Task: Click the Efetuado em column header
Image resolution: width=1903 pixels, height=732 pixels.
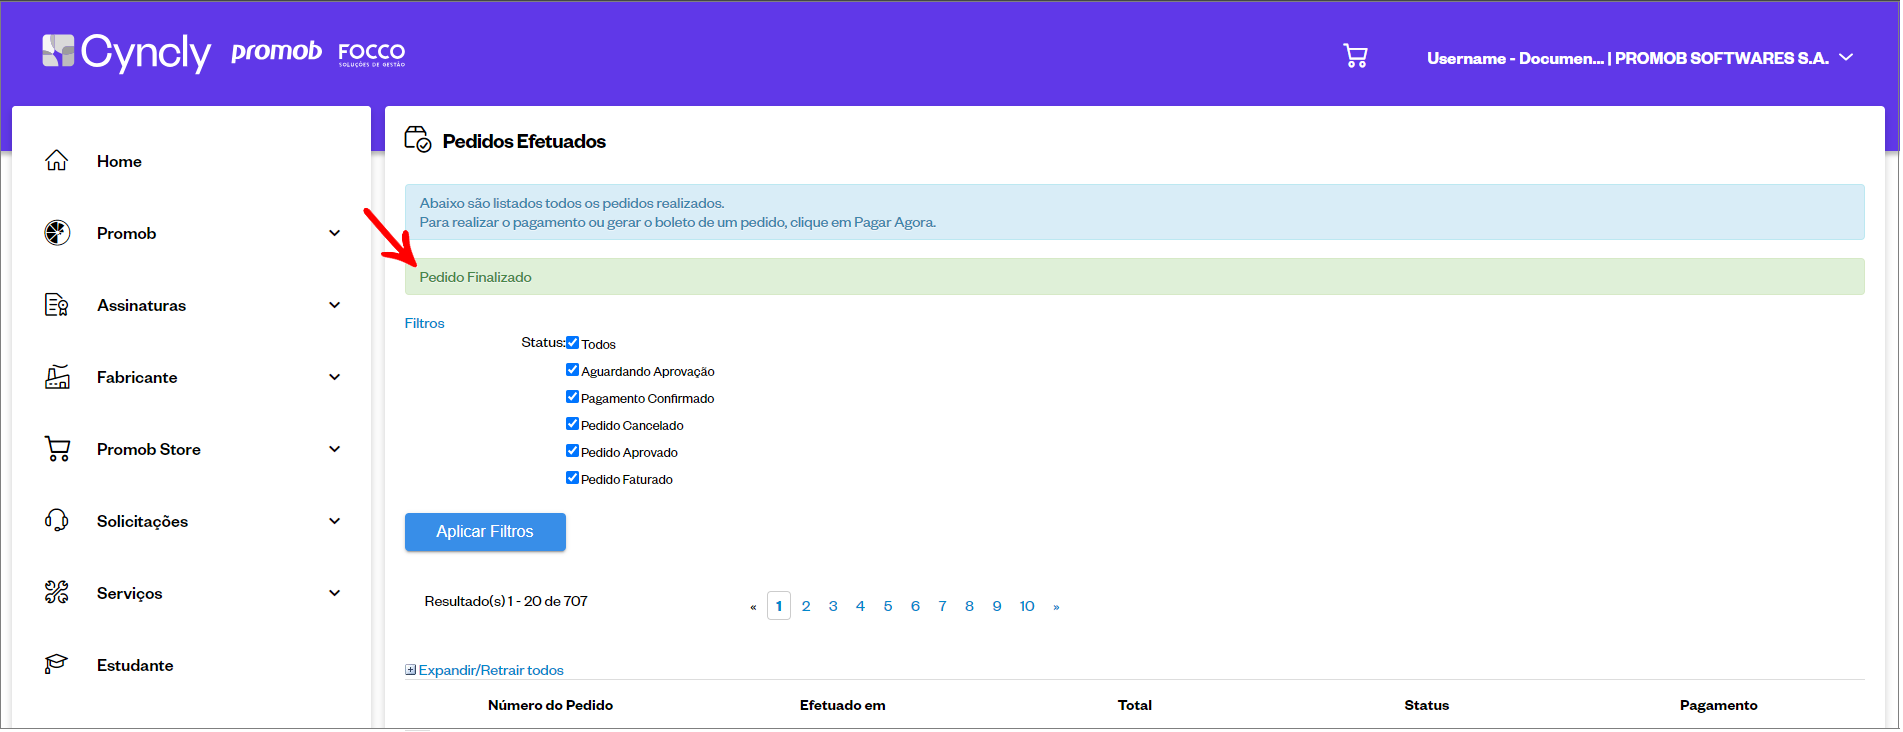Action: tap(843, 705)
